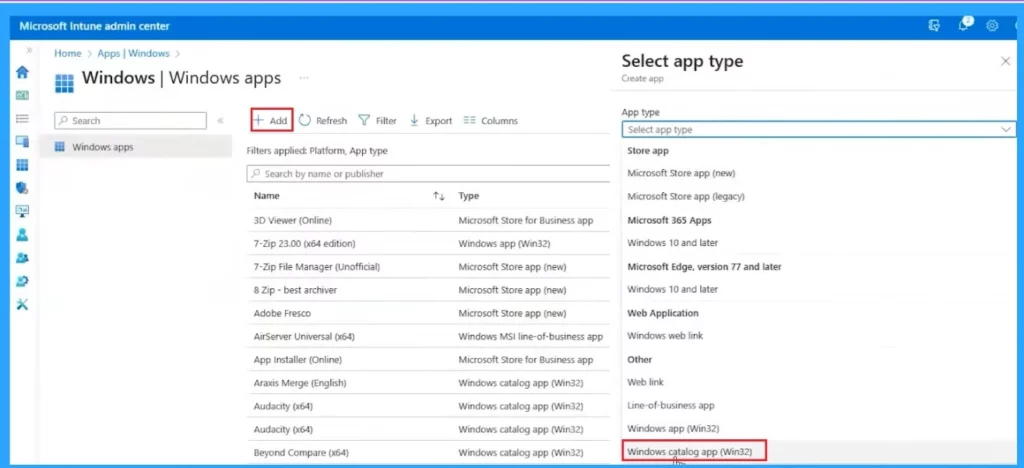Open the Filter option
Image resolution: width=1024 pixels, height=468 pixels.
tap(378, 121)
